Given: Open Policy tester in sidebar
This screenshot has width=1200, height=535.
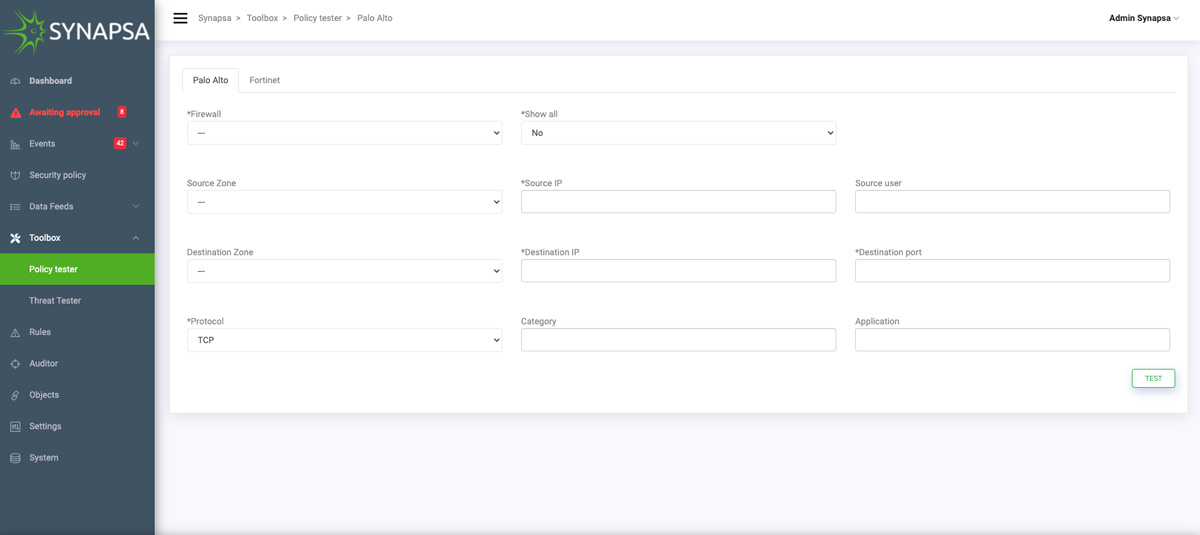Looking at the screenshot, I should coord(77,269).
